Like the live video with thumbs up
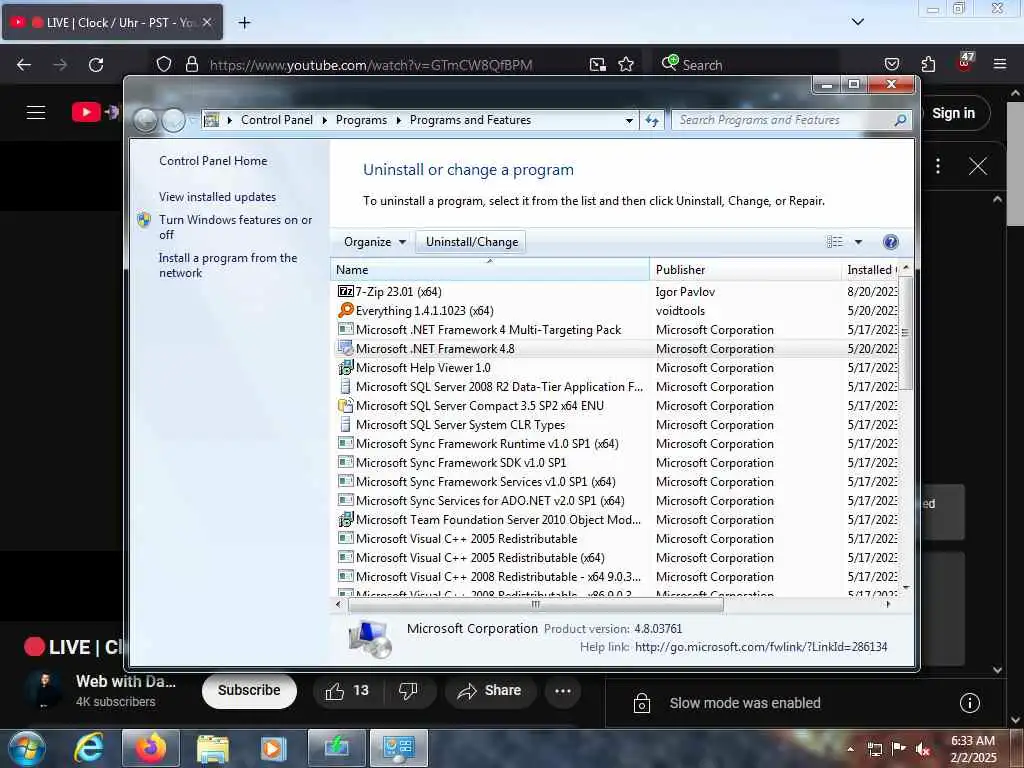This screenshot has width=1024, height=768. click(347, 691)
